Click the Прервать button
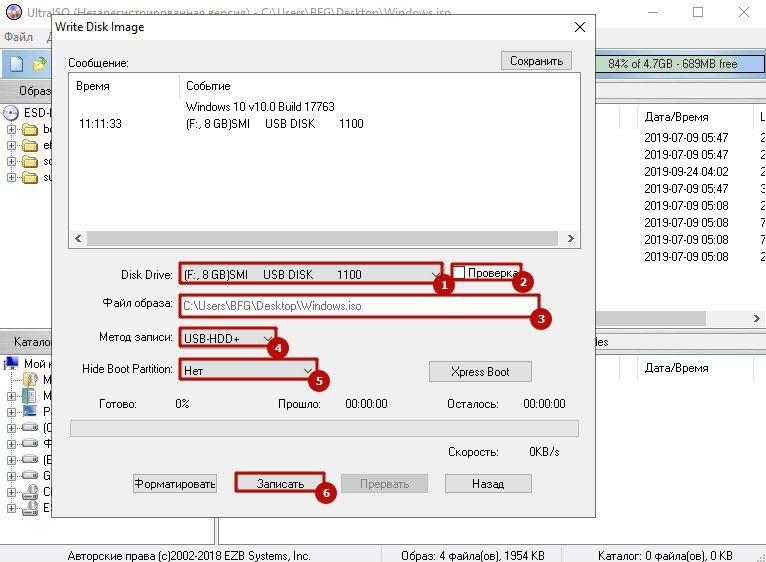The image size is (766, 562). (x=384, y=484)
